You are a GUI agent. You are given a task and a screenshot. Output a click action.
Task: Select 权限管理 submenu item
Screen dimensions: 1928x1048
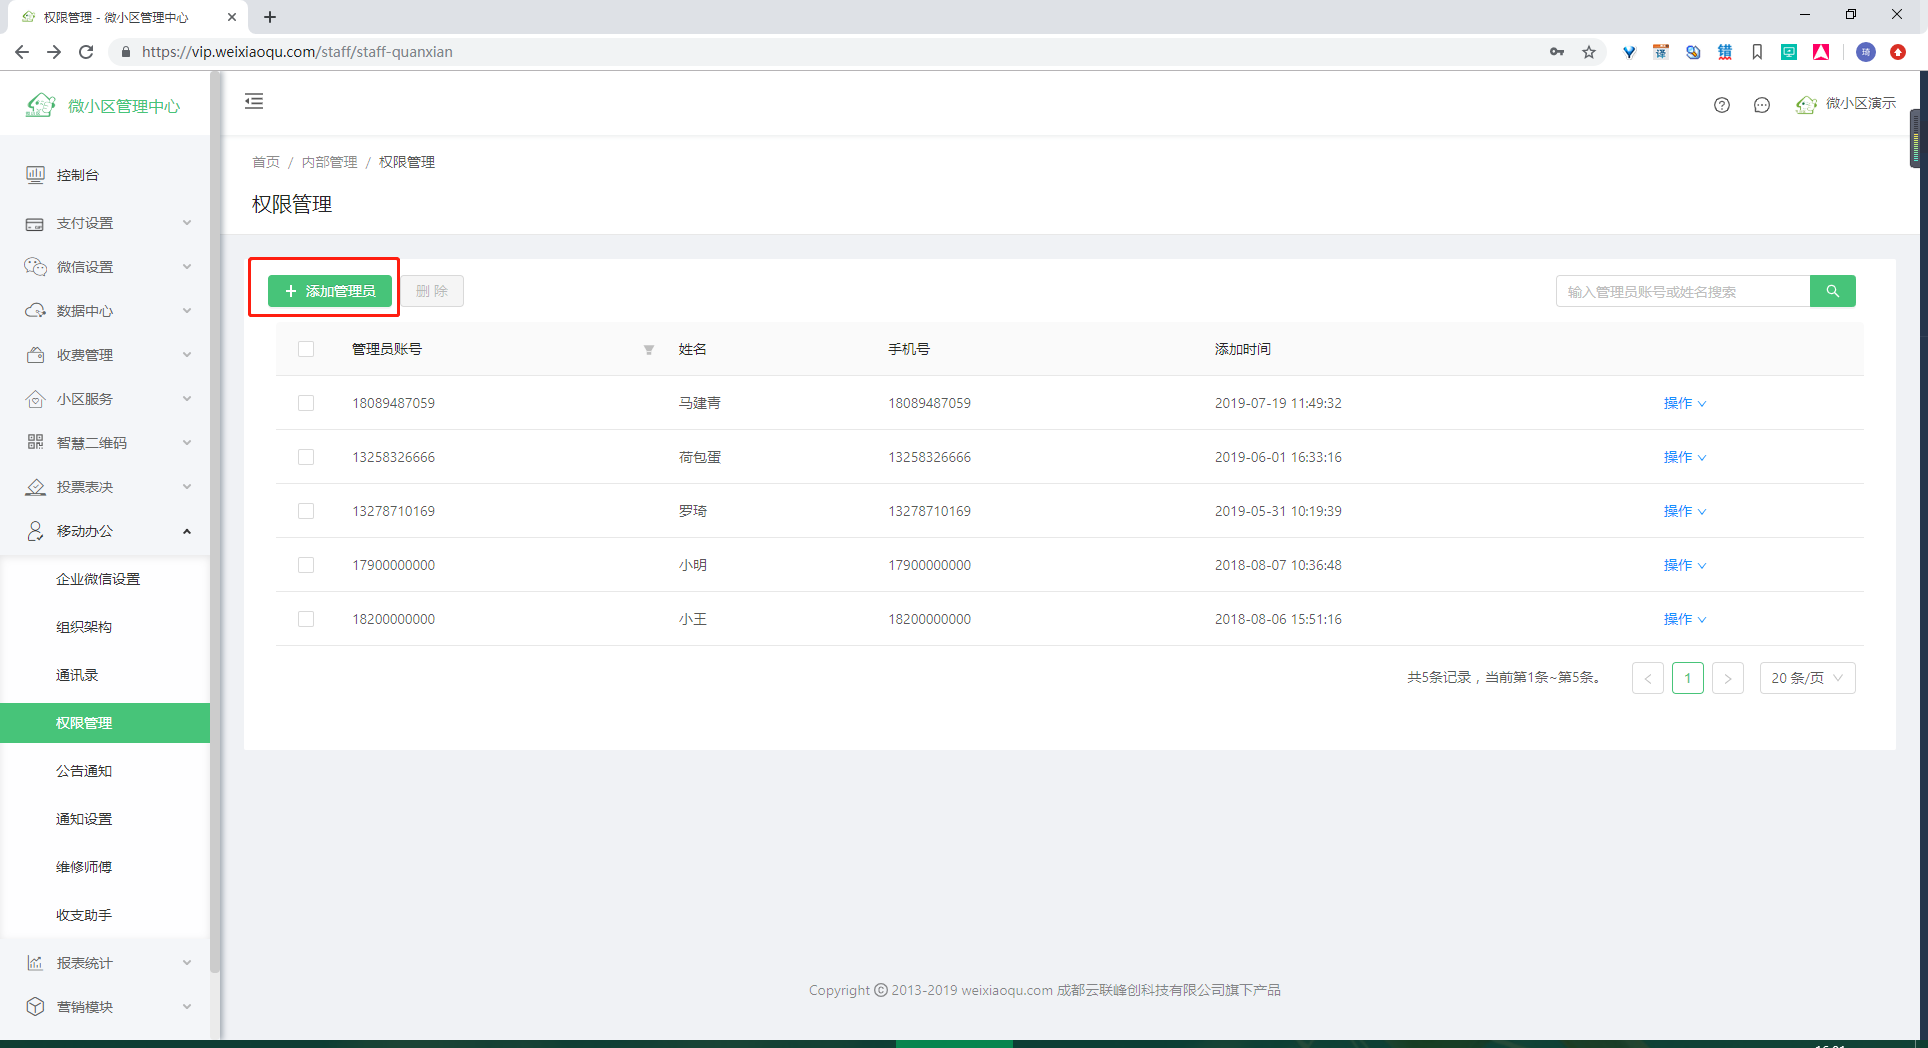coord(105,723)
